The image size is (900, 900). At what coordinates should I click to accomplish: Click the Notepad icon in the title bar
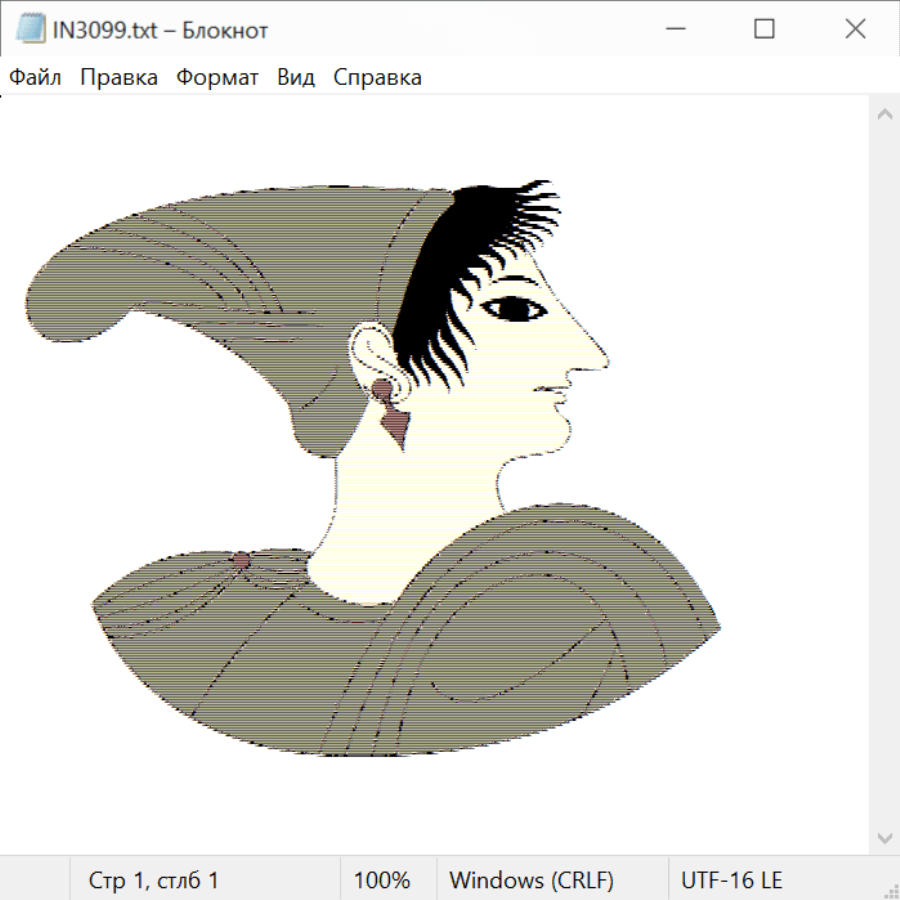pos(29,30)
